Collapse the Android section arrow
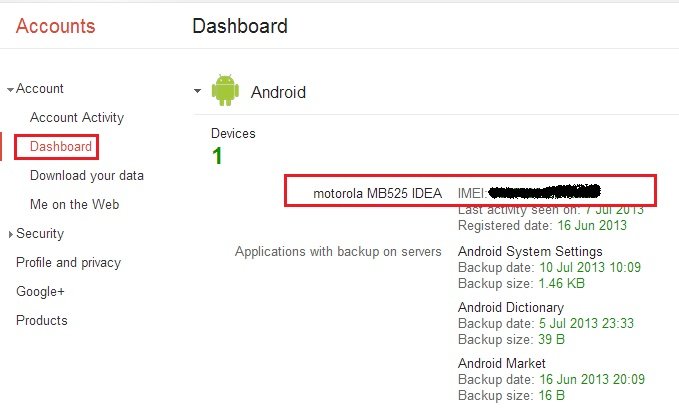Screen dimensions: 679x419 [197, 91]
